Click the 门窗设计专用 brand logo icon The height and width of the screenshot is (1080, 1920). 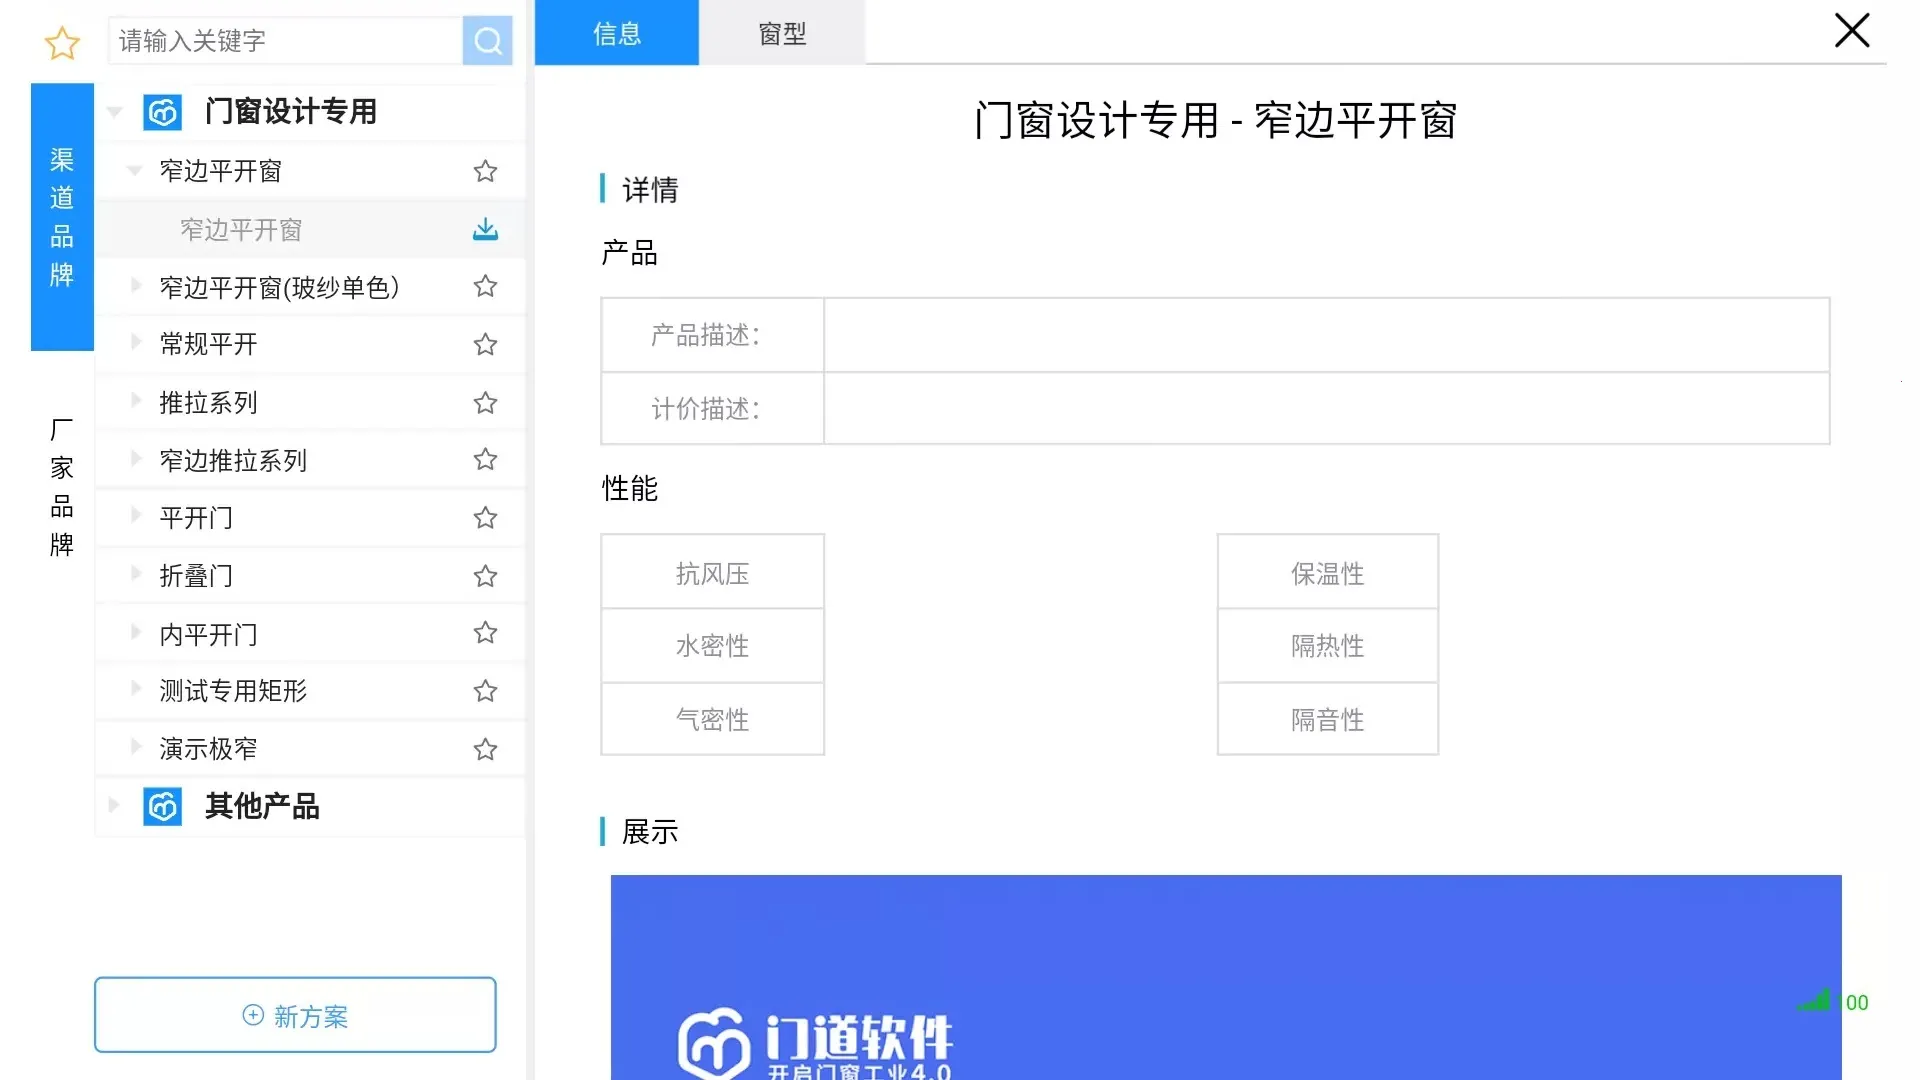click(163, 111)
